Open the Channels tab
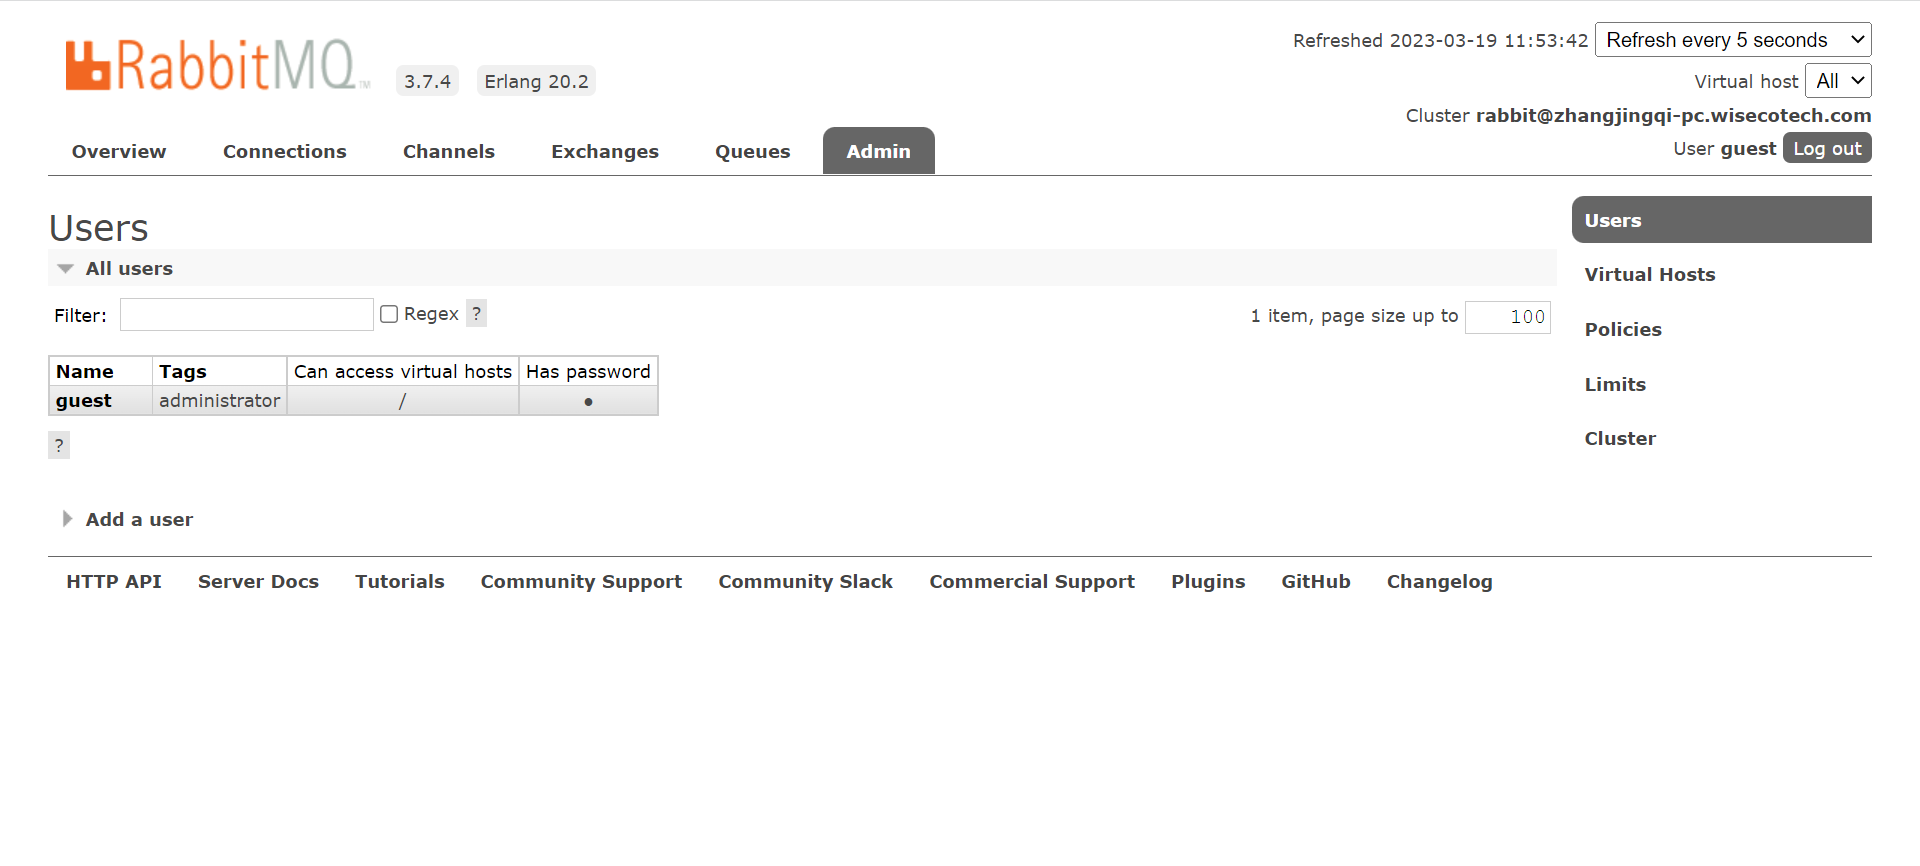The height and width of the screenshot is (866, 1920). click(449, 151)
